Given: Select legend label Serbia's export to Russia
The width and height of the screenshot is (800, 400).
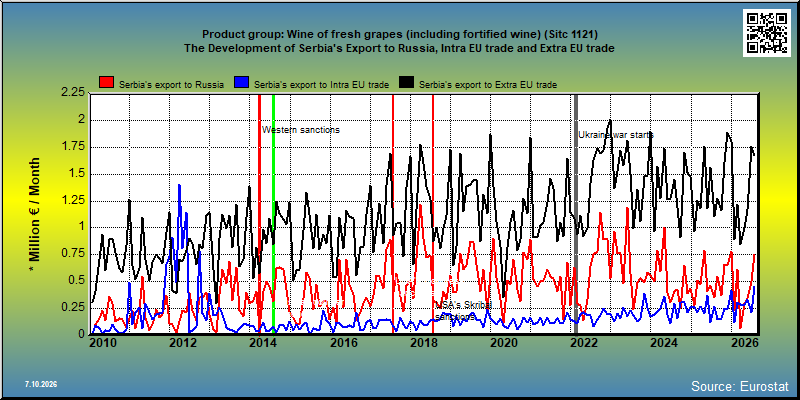Looking at the screenshot, I should [171, 85].
